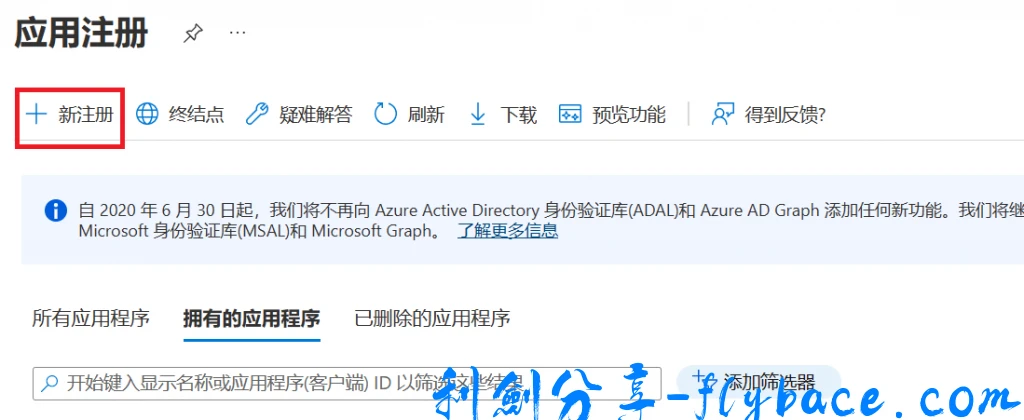
Task: Click the 新注册 button label
Action: pos(86,115)
